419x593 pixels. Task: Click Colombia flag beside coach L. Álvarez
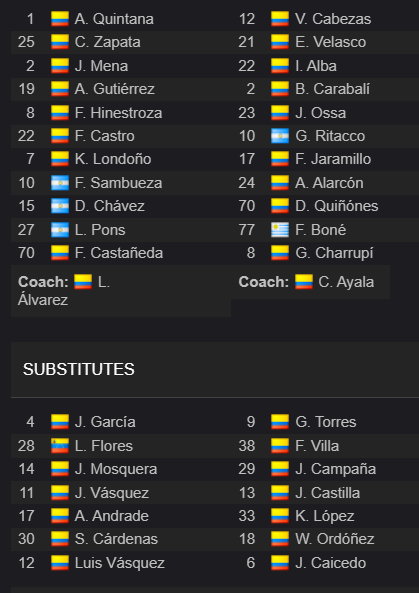click(83, 282)
